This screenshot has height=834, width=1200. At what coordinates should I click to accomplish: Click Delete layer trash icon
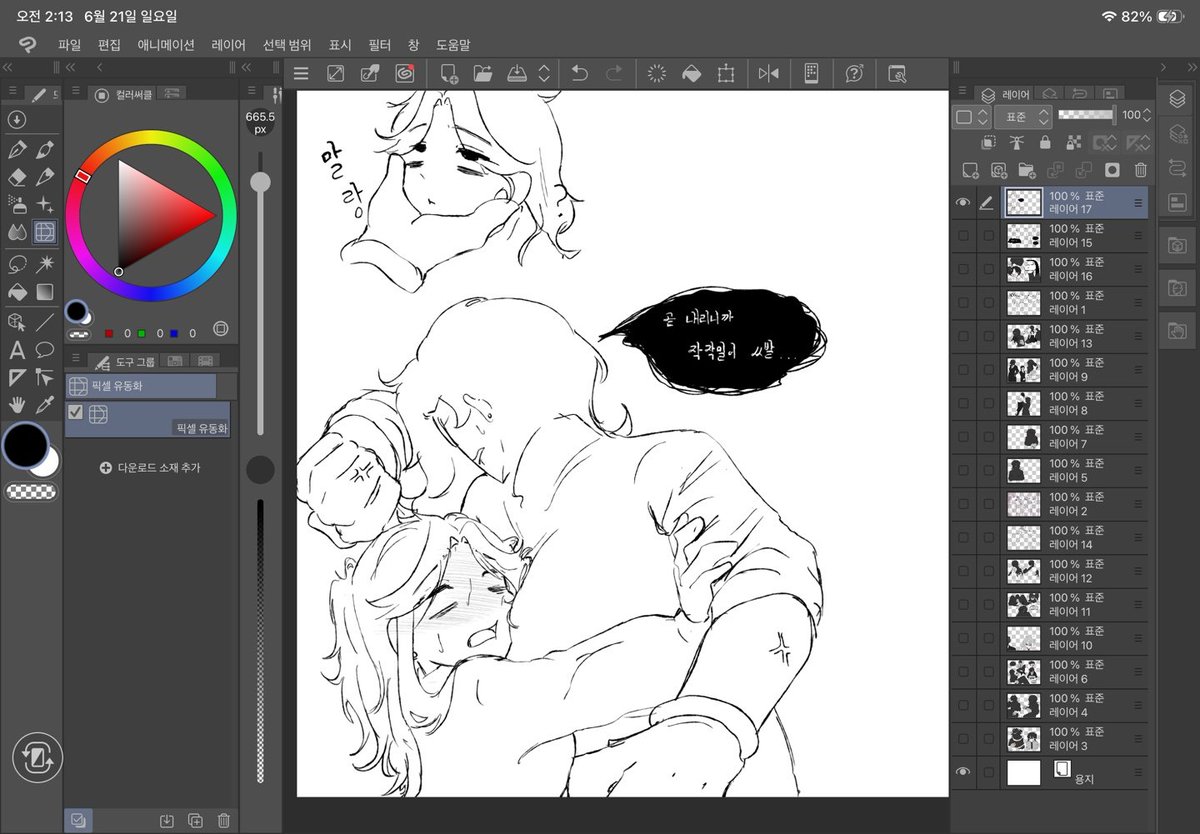[1140, 170]
